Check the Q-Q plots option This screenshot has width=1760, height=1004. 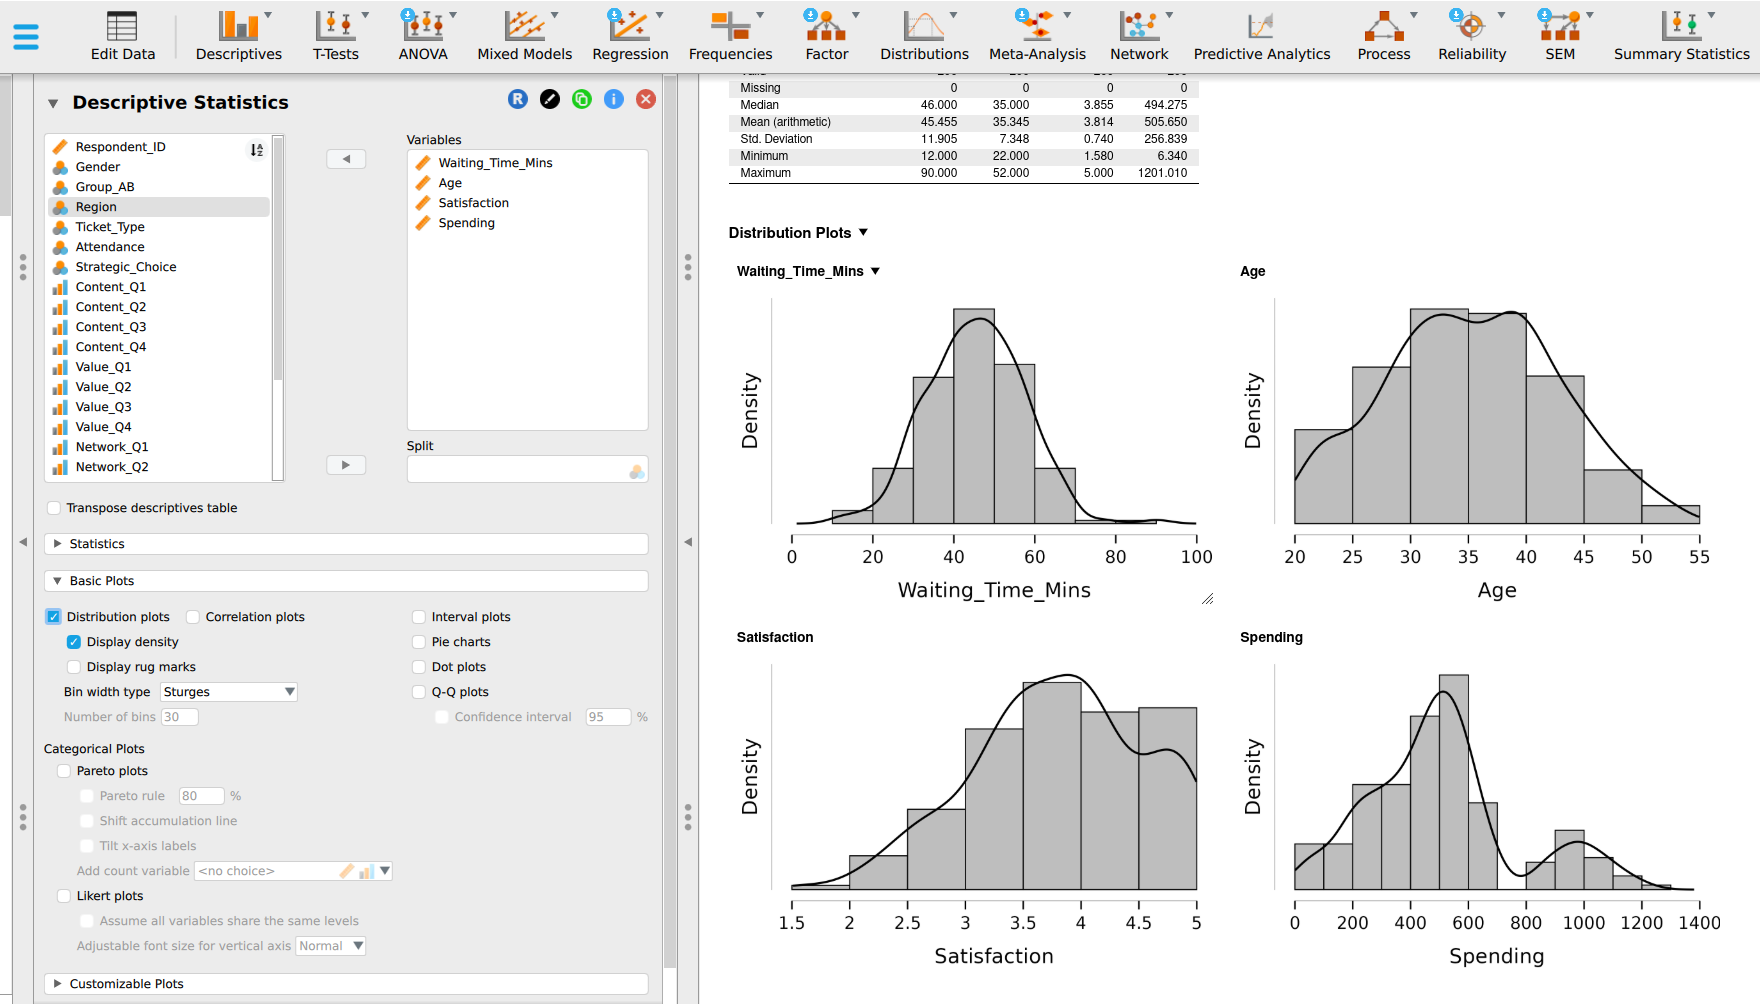pyautogui.click(x=419, y=692)
